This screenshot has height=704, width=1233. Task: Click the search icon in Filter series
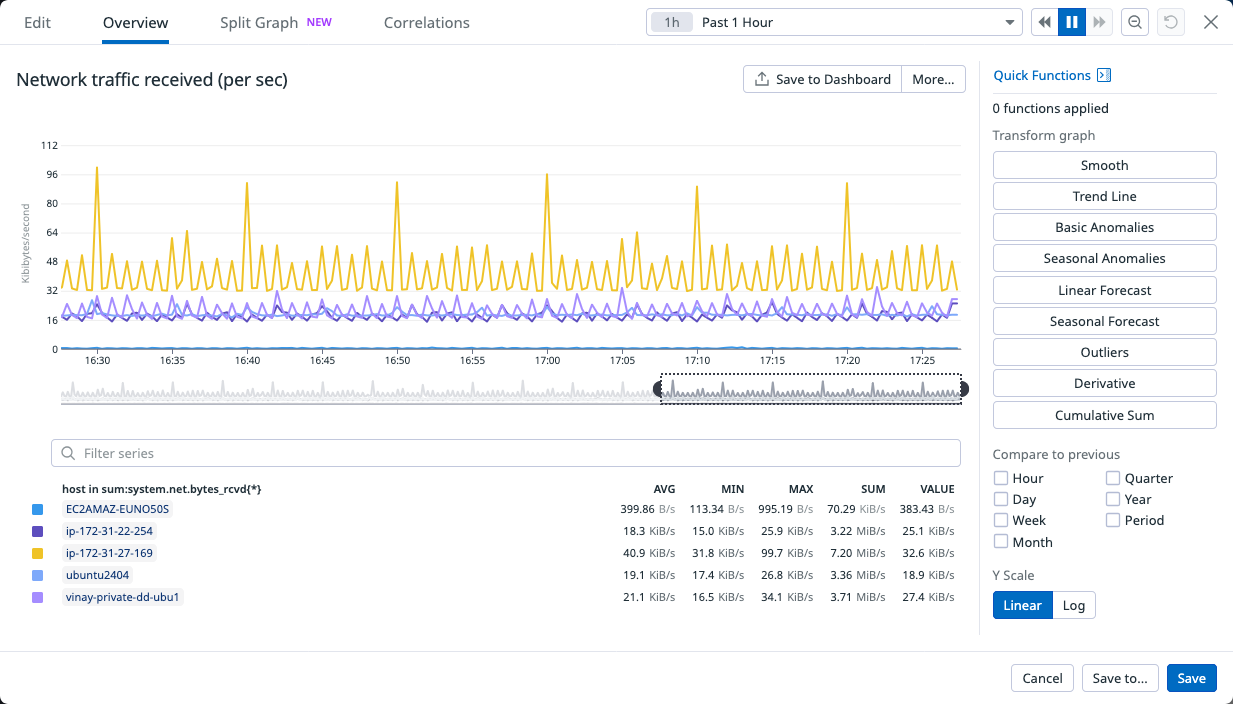[x=67, y=453]
